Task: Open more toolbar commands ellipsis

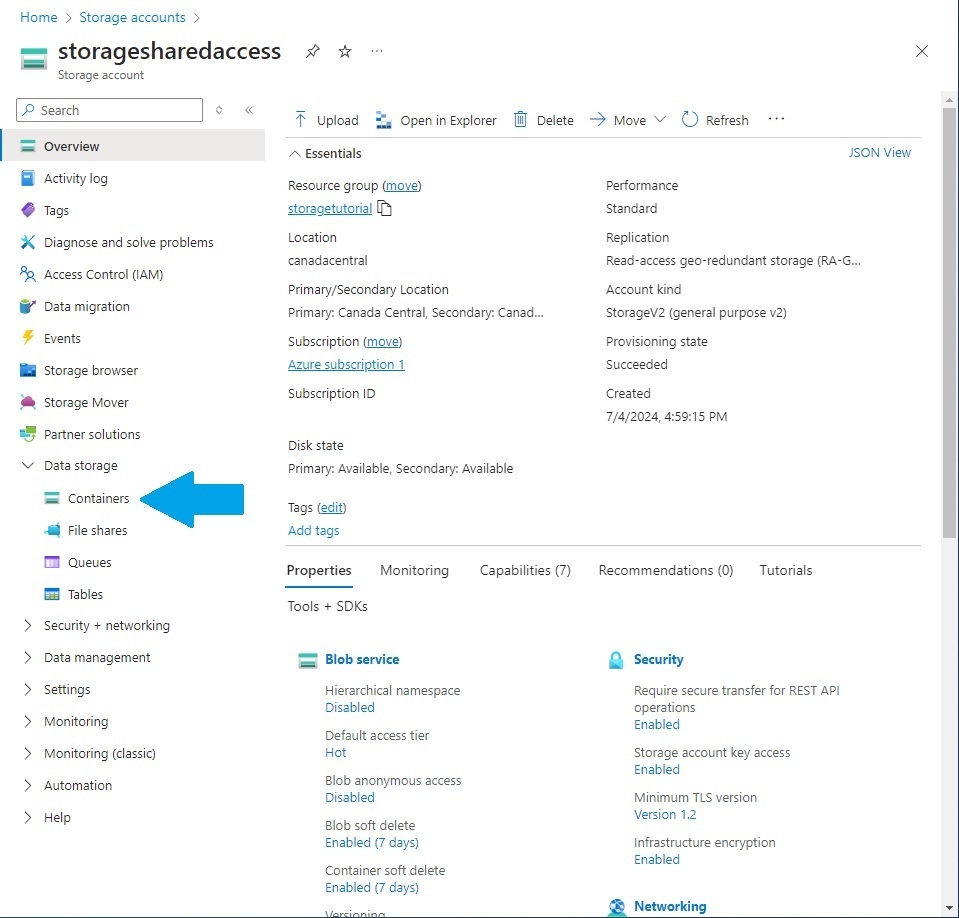Action: coord(776,119)
